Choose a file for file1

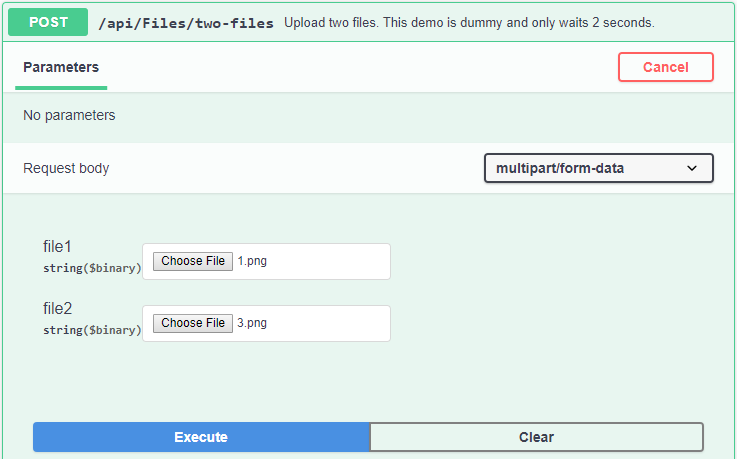193,261
